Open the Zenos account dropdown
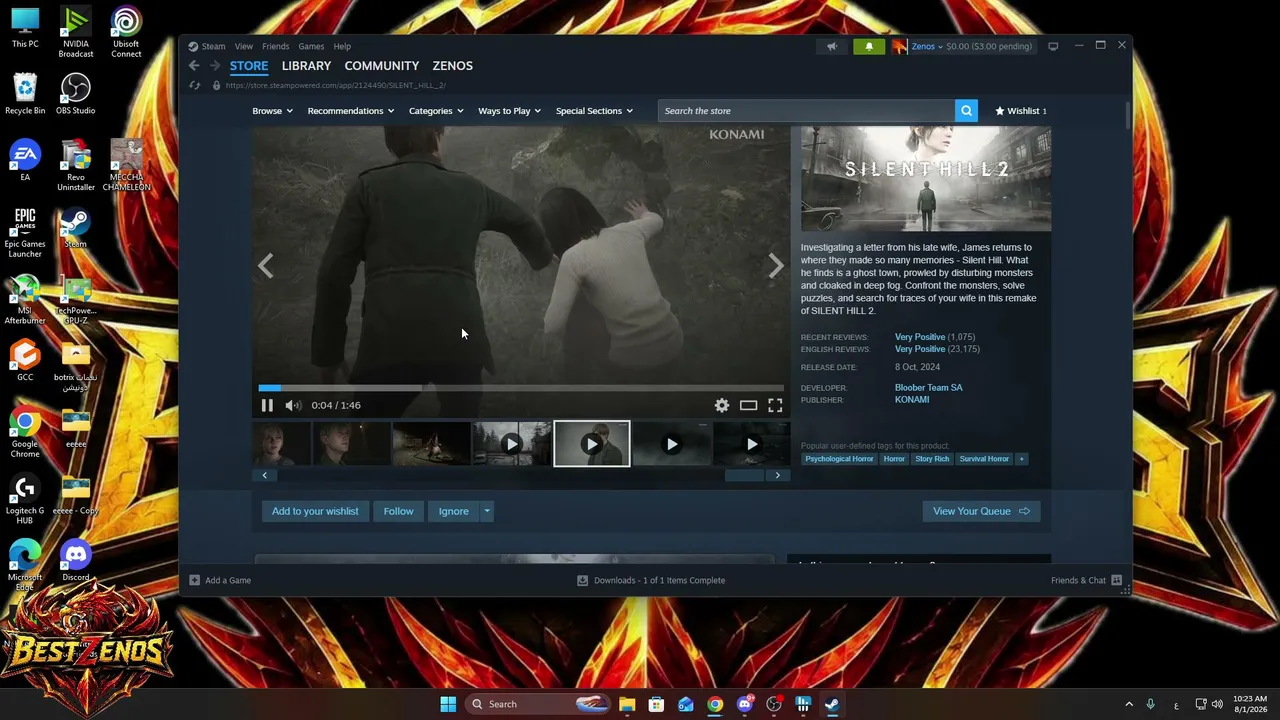This screenshot has height=720, width=1280. [x=927, y=46]
